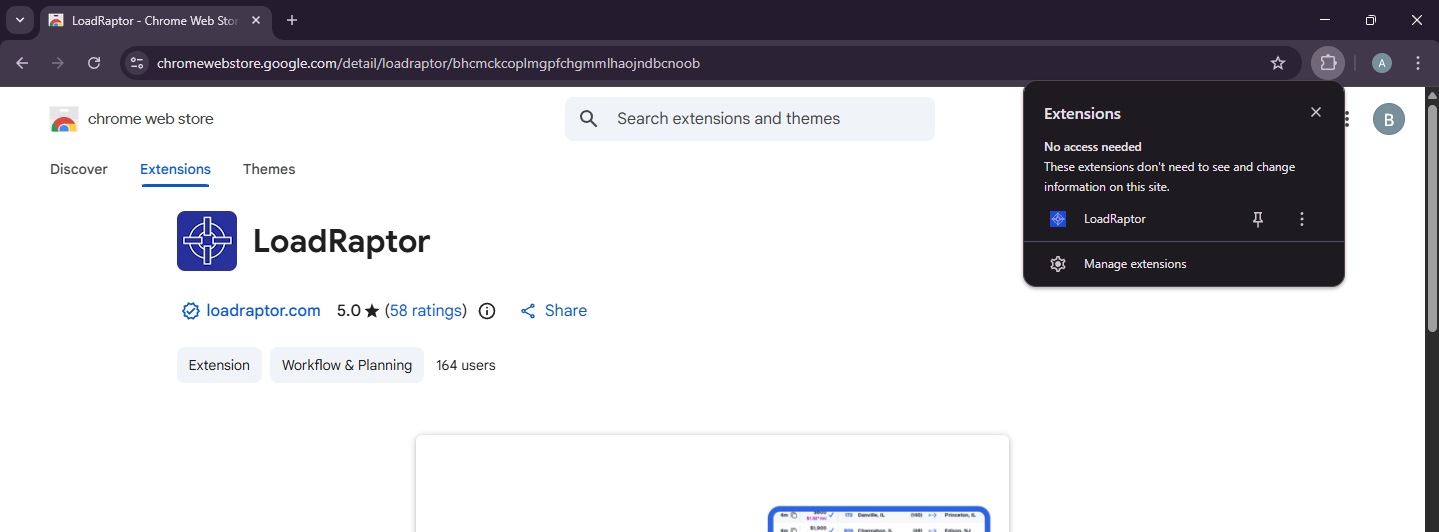
Task: Reload the current page
Action: click(x=94, y=63)
